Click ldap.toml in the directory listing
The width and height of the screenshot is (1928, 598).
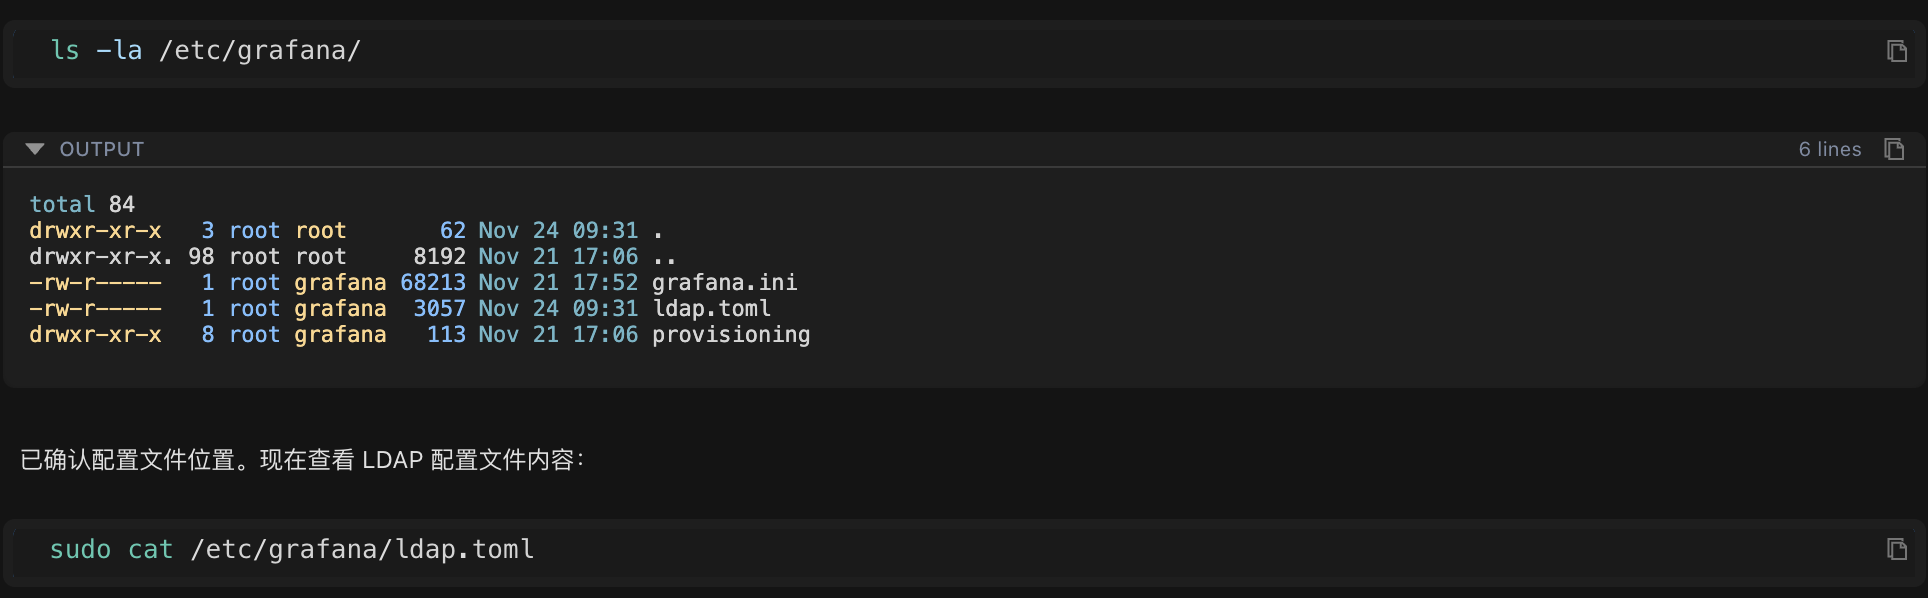[x=711, y=309]
